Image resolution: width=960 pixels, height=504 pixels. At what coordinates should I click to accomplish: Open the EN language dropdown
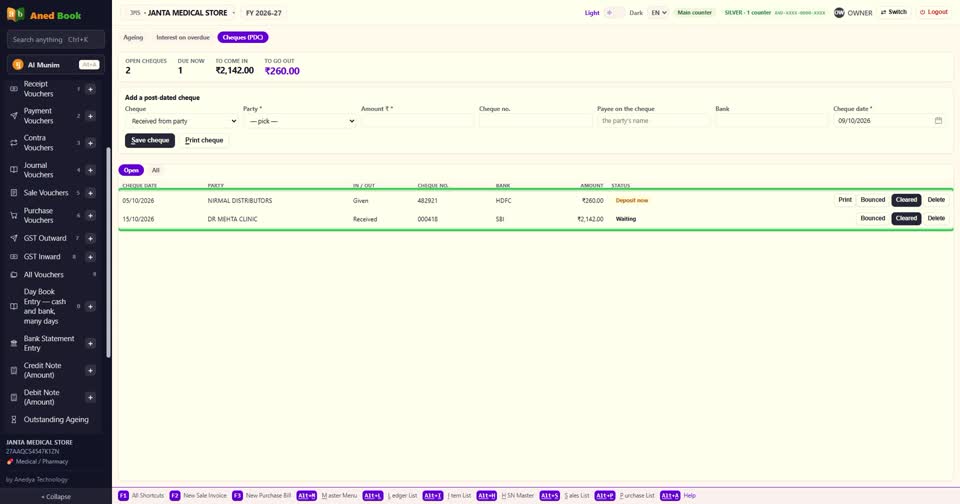point(658,12)
